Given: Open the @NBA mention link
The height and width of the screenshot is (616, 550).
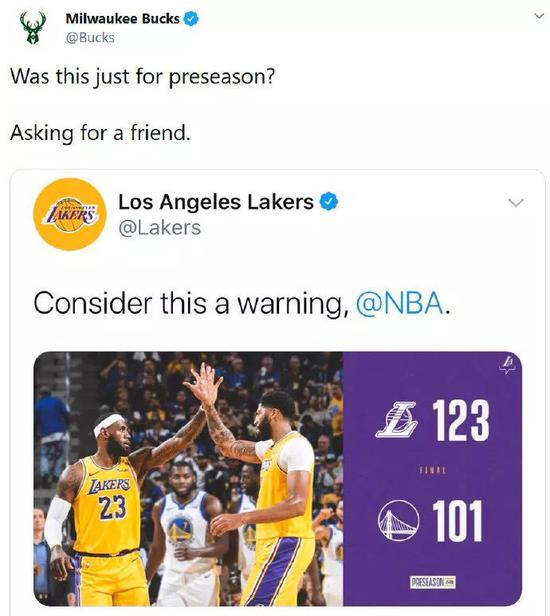Looking at the screenshot, I should coord(399,303).
